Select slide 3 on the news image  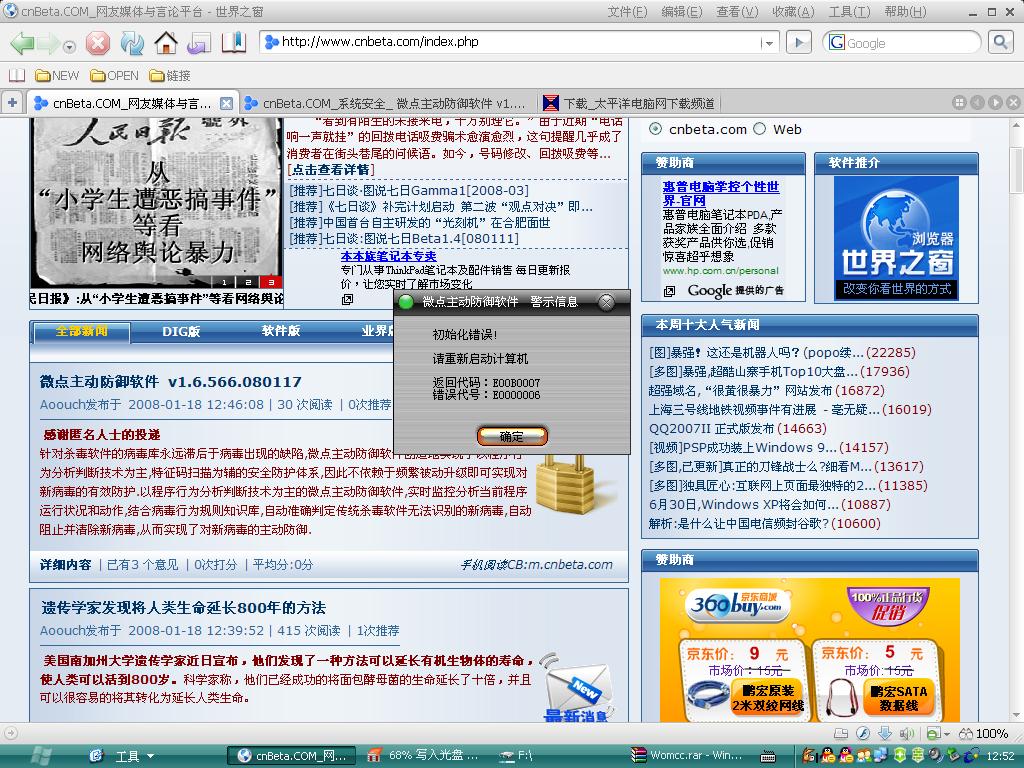click(x=271, y=282)
